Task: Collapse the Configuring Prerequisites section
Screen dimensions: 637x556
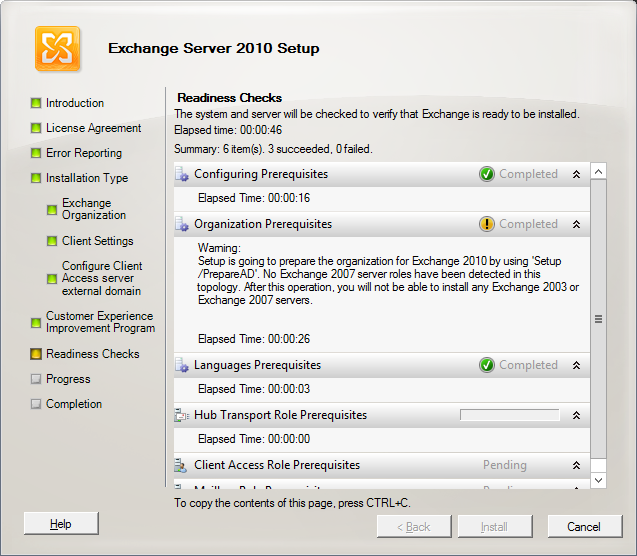Action: click(x=576, y=175)
